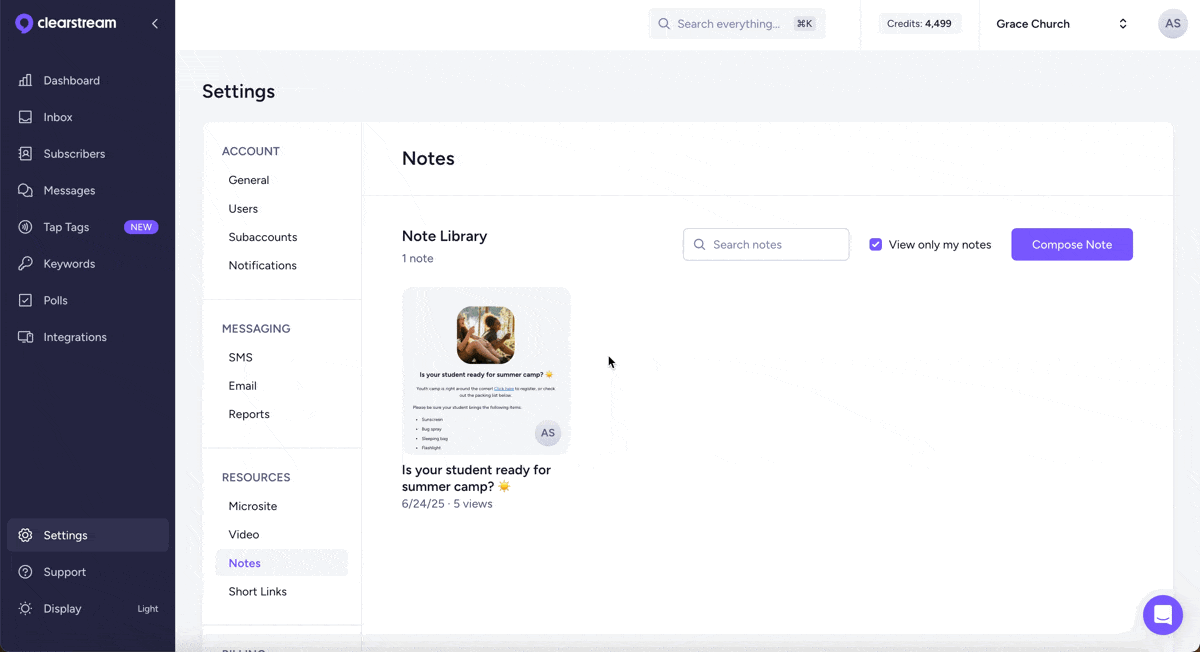View your Credits balance

point(919,23)
